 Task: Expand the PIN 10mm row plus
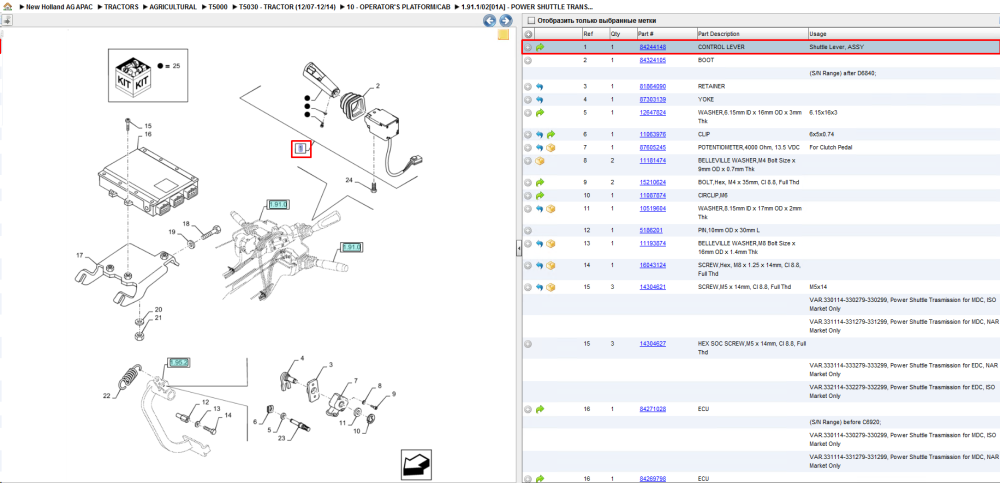pyautogui.click(x=529, y=230)
